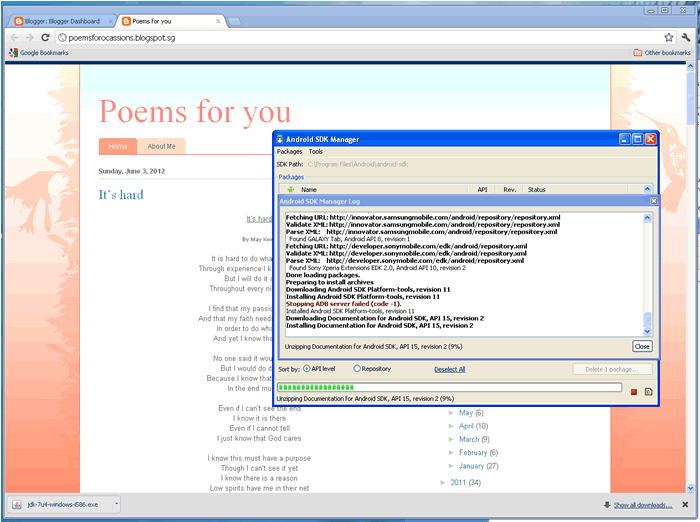Click the Close button in the log panel
This screenshot has width=700, height=522.
point(642,347)
